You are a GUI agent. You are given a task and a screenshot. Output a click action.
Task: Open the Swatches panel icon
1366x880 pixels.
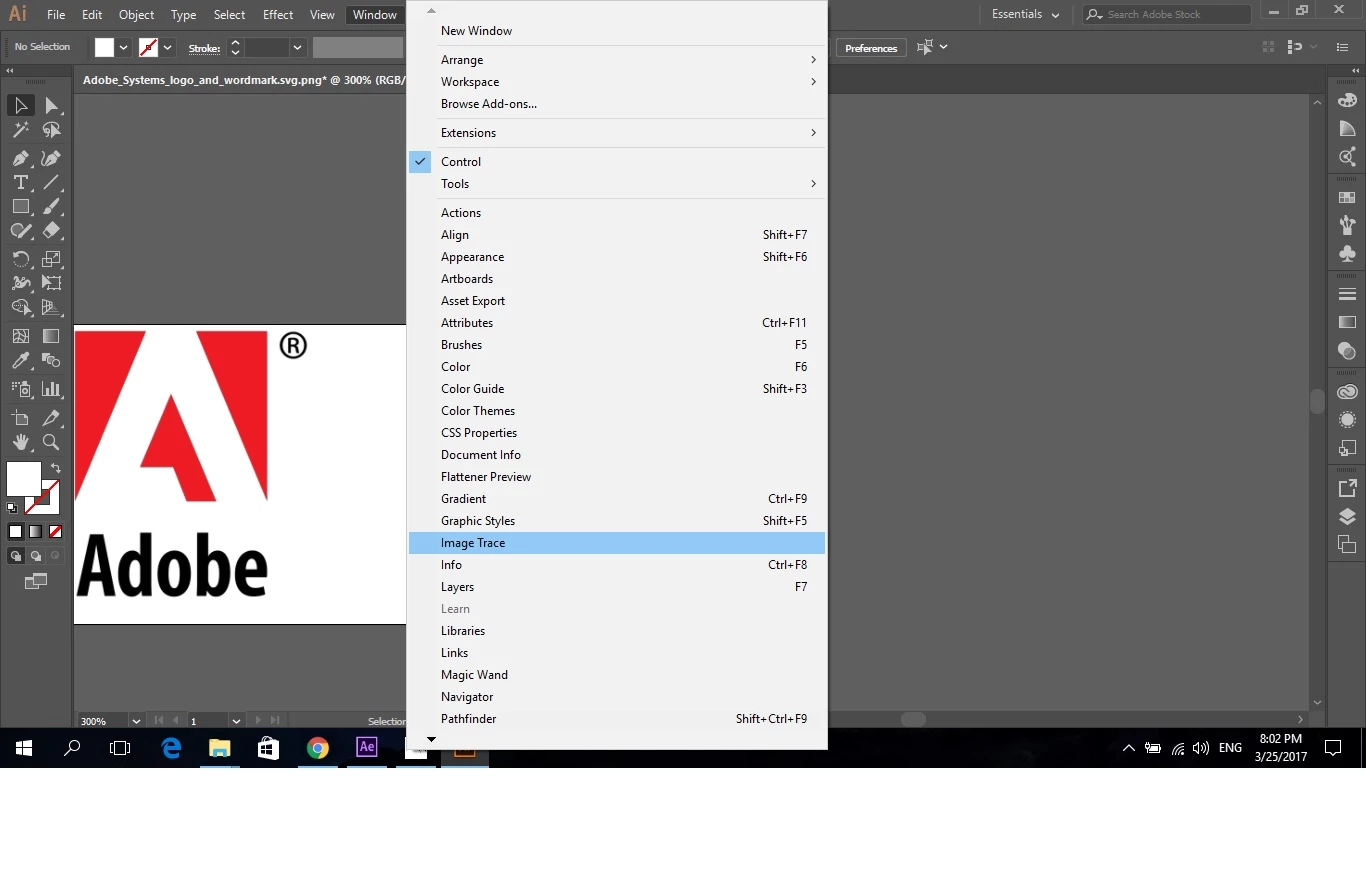pyautogui.click(x=1347, y=198)
